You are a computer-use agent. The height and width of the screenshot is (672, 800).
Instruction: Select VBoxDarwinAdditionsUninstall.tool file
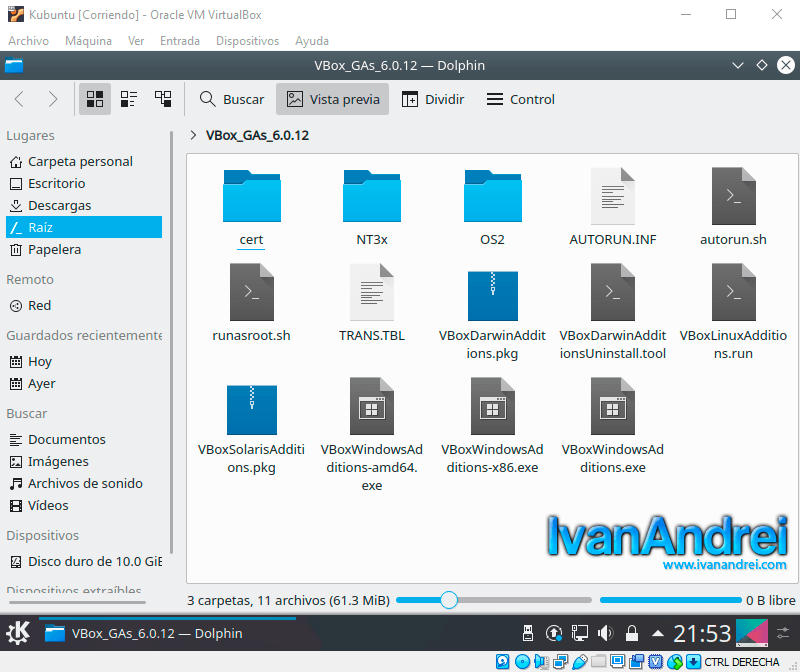coord(613,312)
